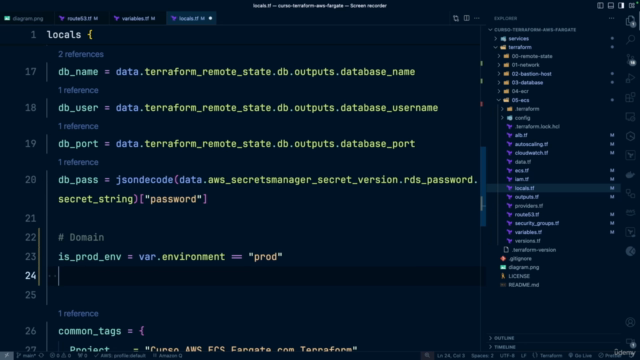Open the editor More Actions menu
Image resolution: width=640 pixels, height=360 pixels.
pos(477,18)
